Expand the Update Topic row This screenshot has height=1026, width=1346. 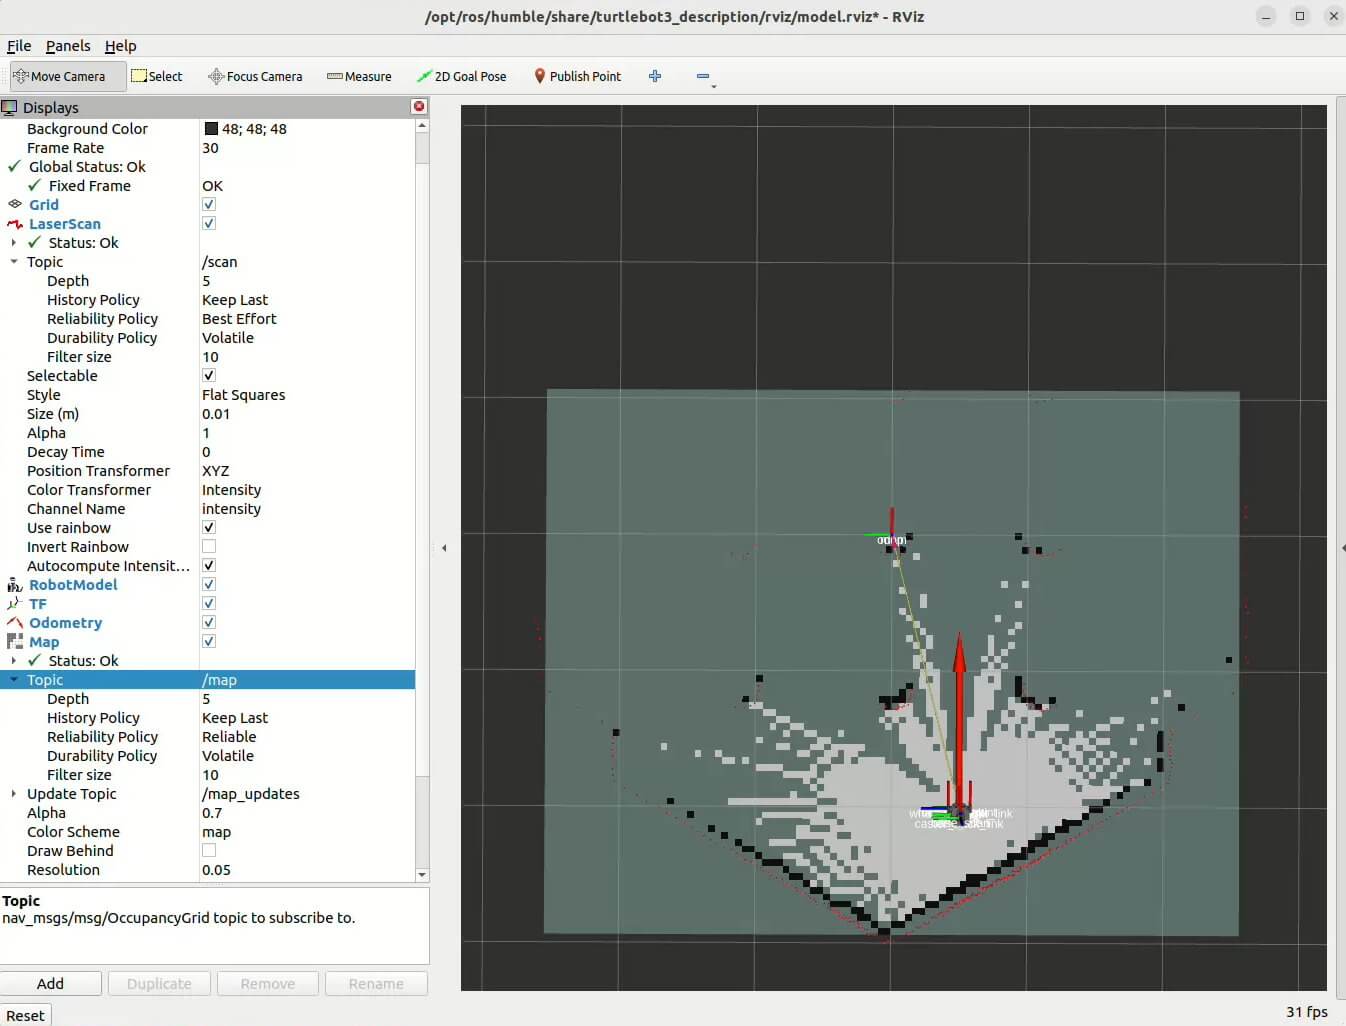click(x=13, y=794)
